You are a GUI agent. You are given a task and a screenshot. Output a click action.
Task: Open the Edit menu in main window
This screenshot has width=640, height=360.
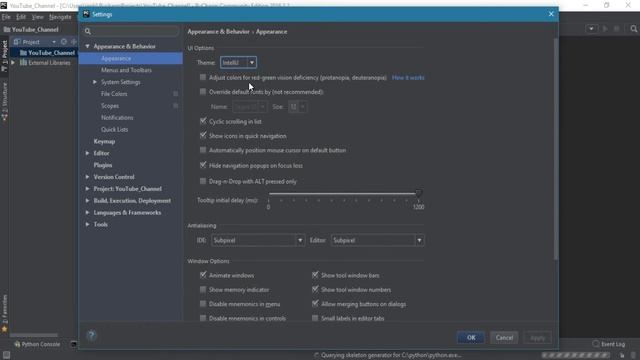tap(21, 17)
